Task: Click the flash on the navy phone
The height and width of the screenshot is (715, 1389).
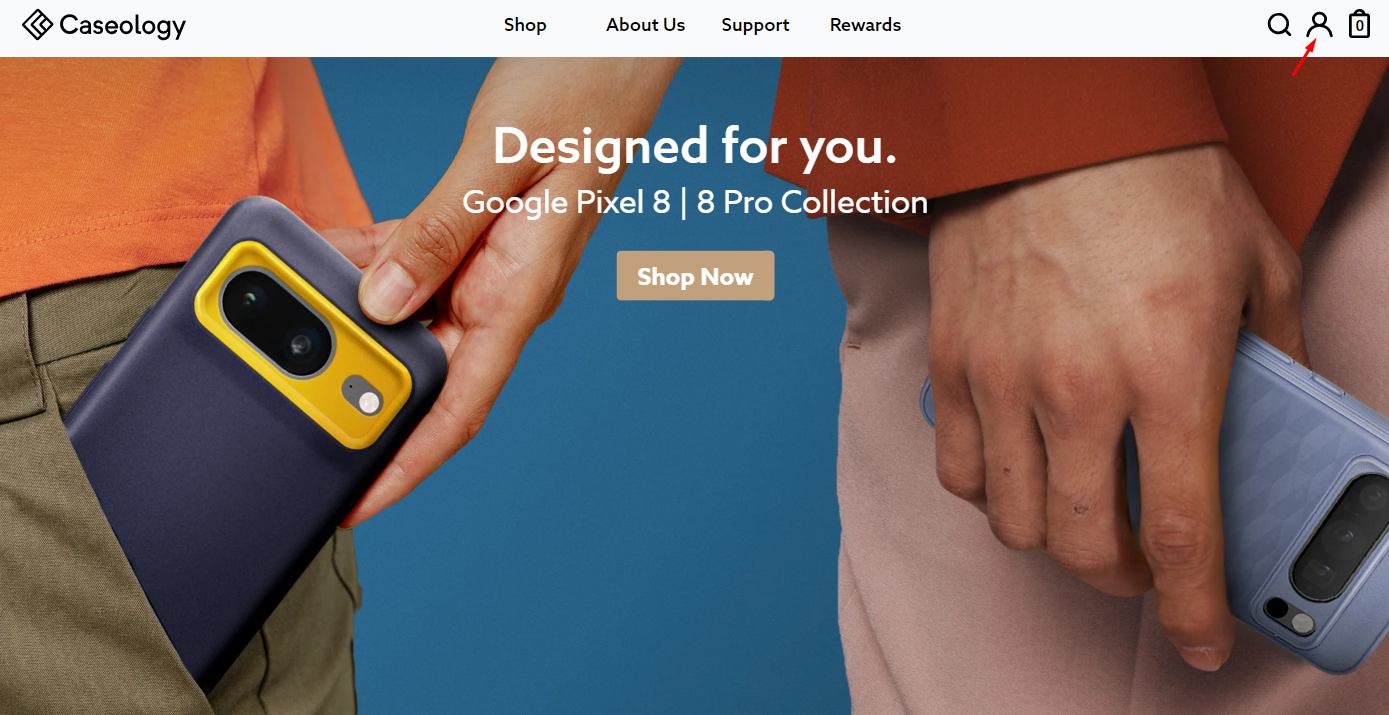Action: tap(370, 403)
